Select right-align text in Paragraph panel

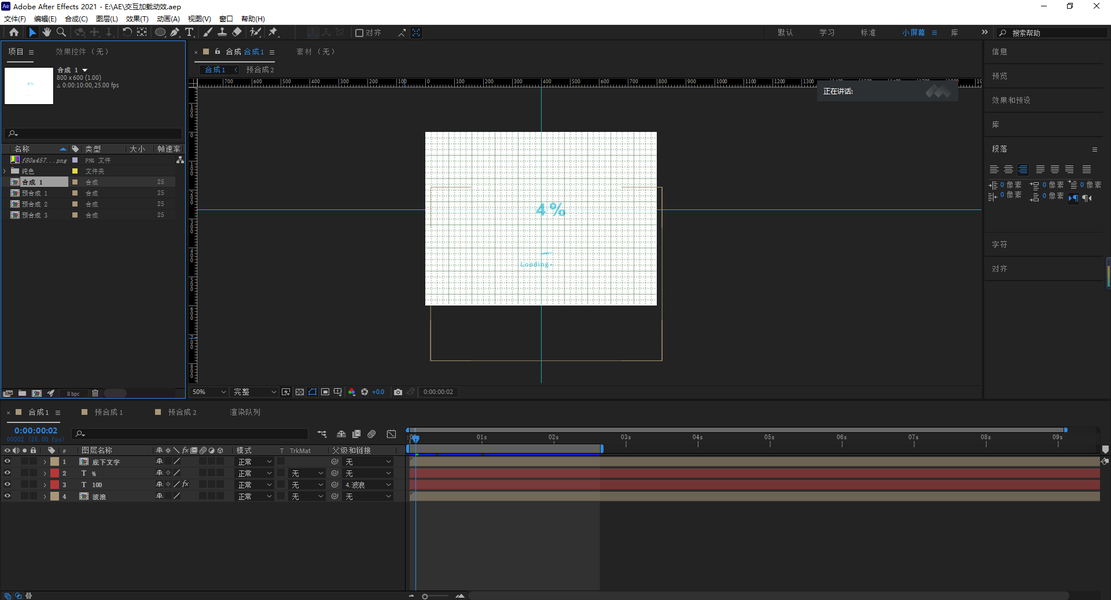(1022, 169)
